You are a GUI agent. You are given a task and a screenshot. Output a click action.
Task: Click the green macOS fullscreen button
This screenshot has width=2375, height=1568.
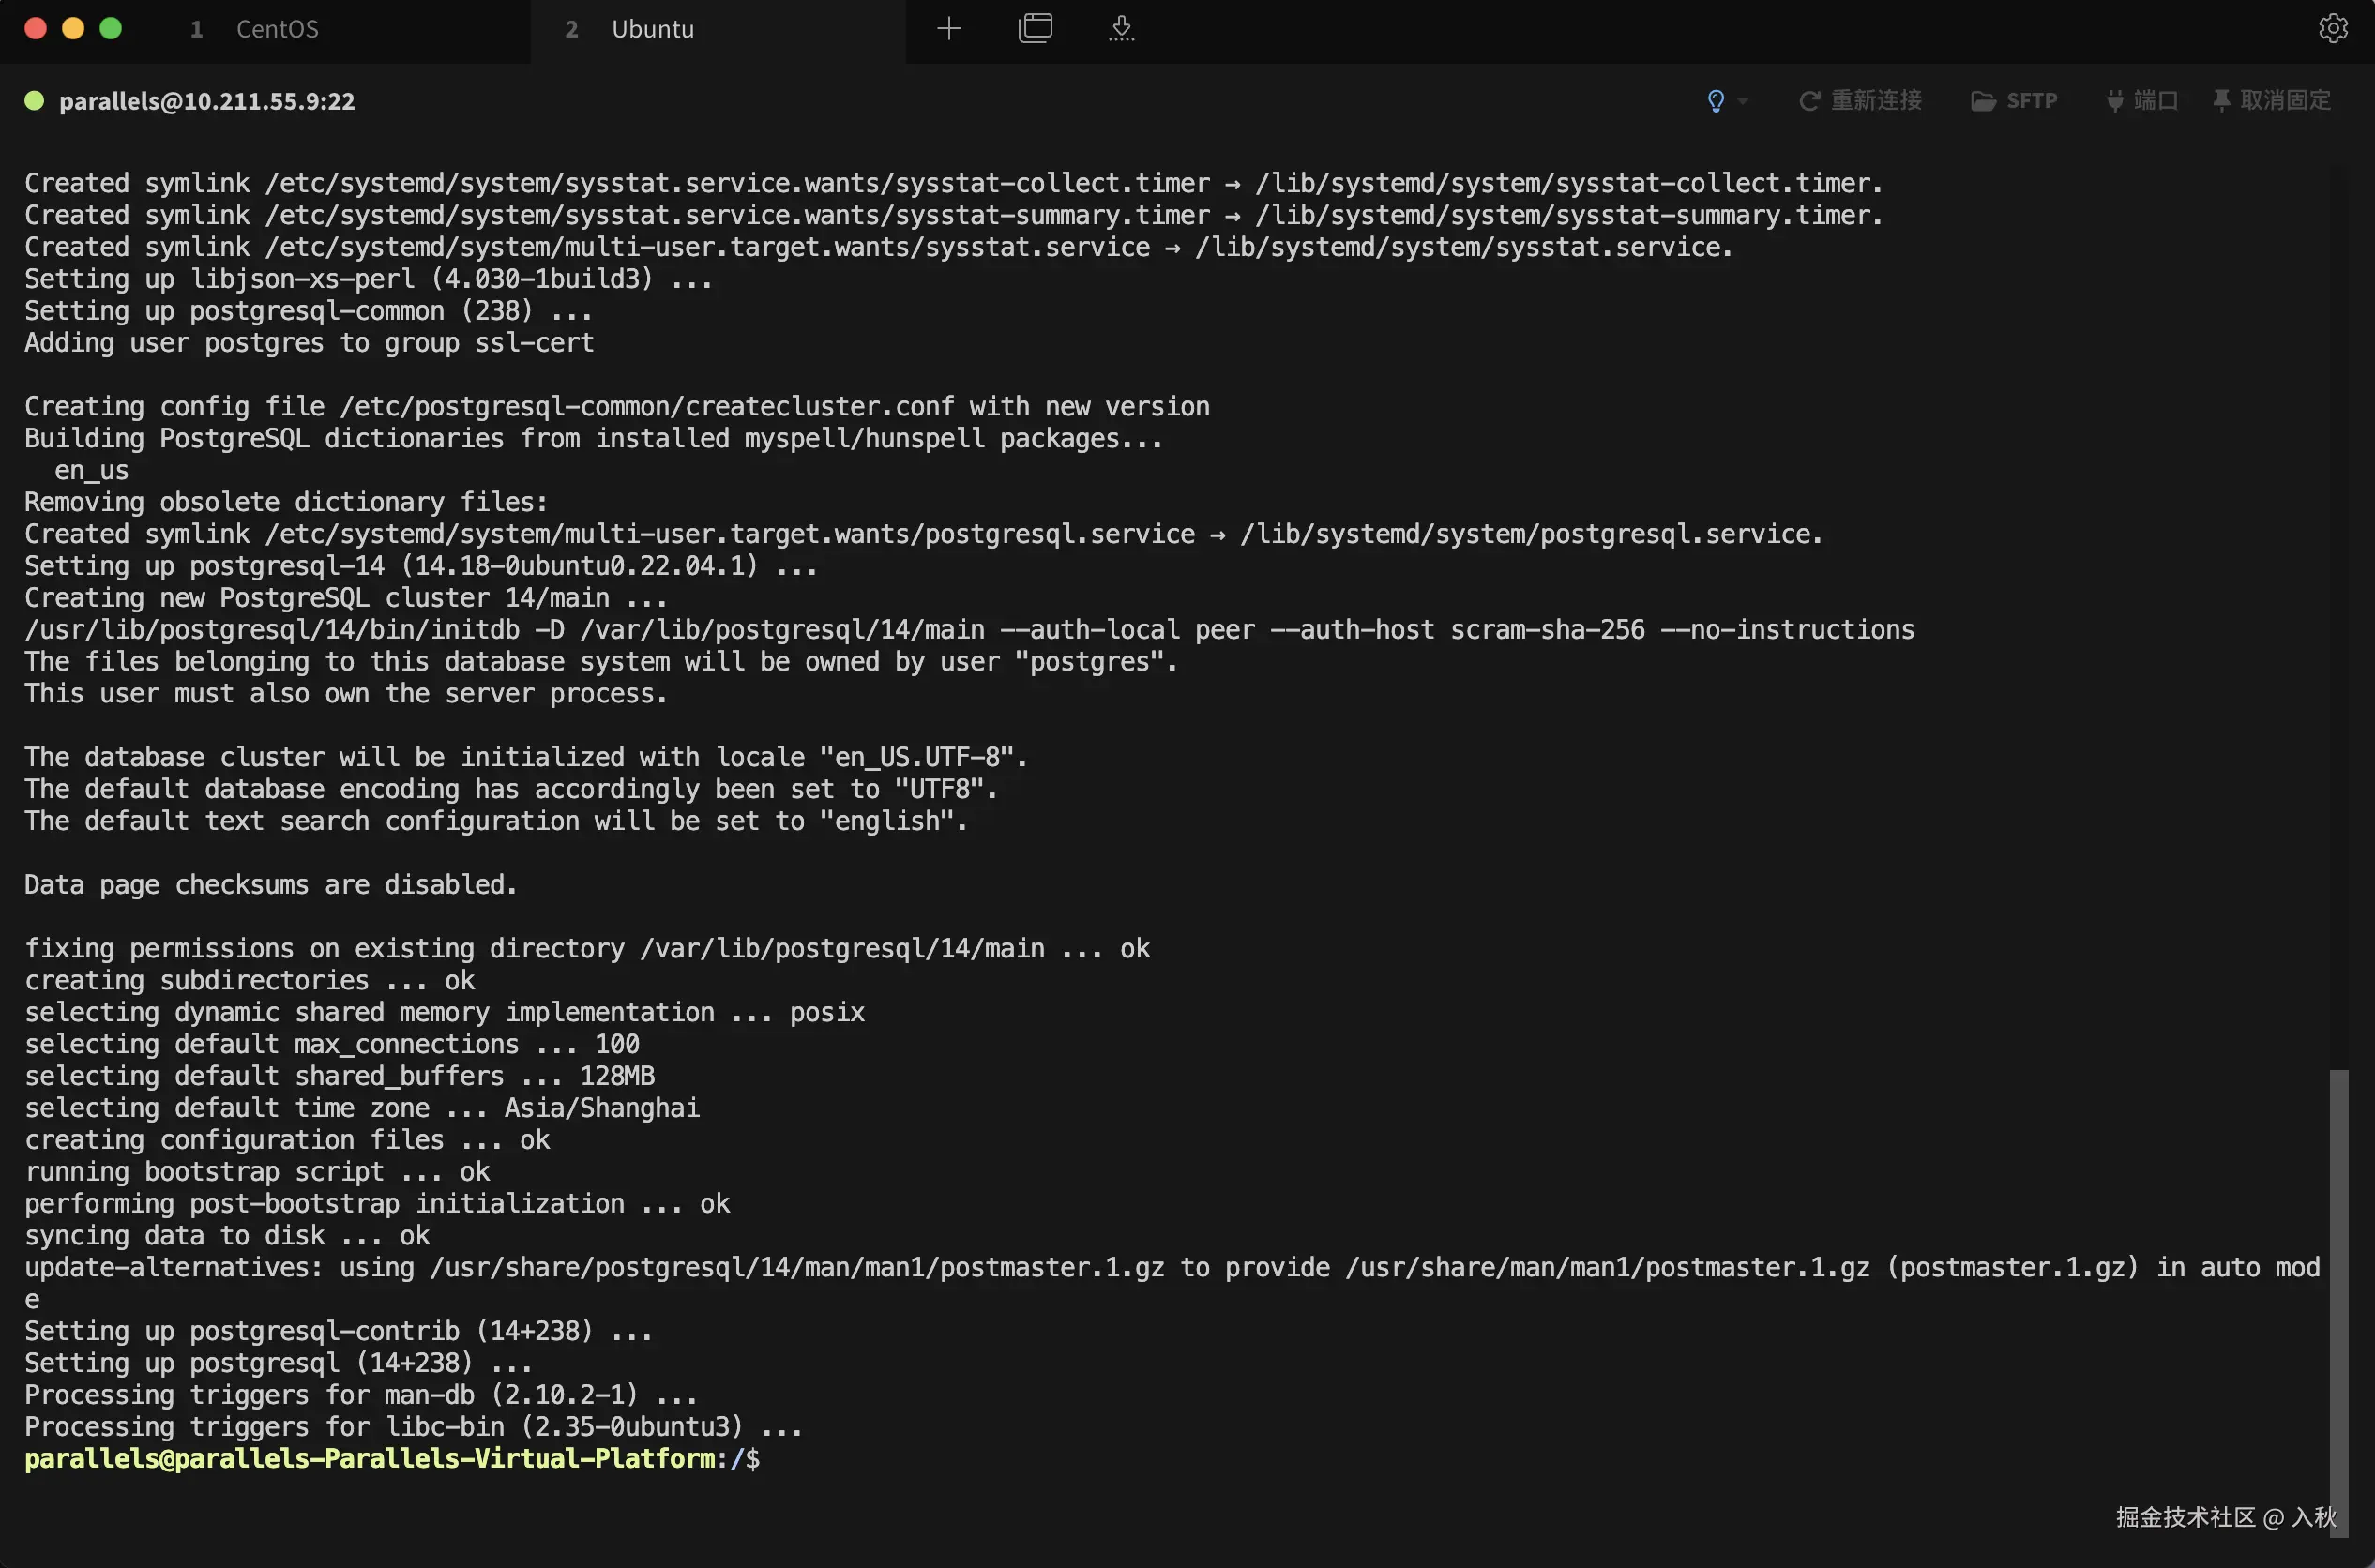[x=111, y=28]
